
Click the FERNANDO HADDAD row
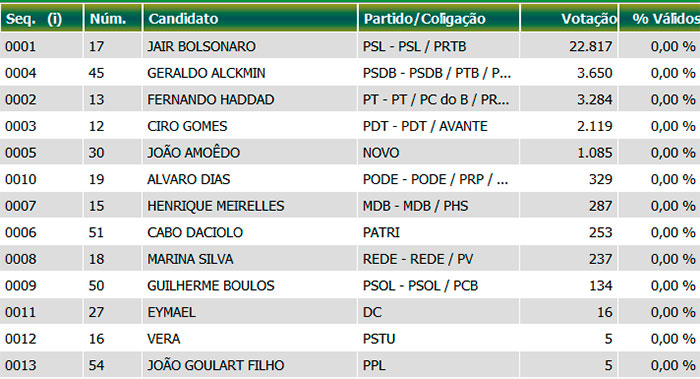coord(350,99)
